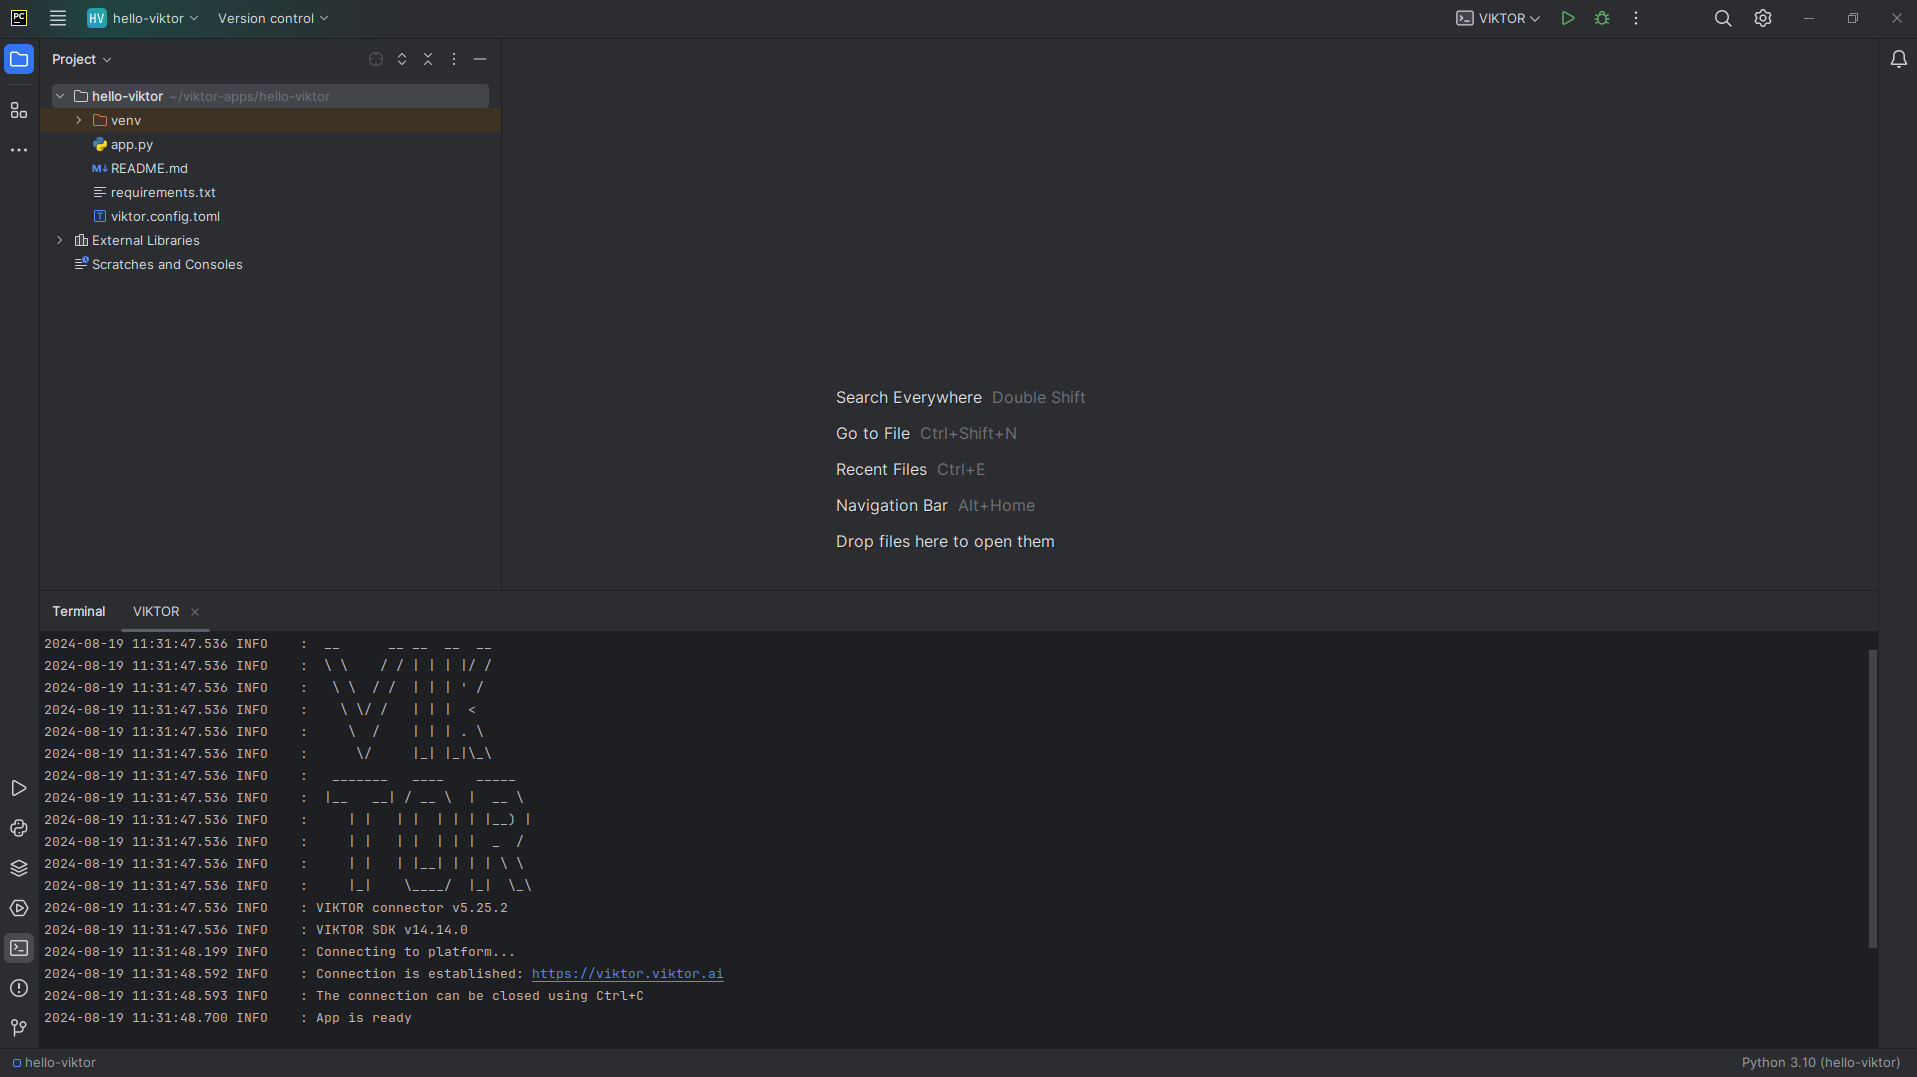Open the Version control dropdown
Screen dimensions: 1917x1077
tap(272, 18)
